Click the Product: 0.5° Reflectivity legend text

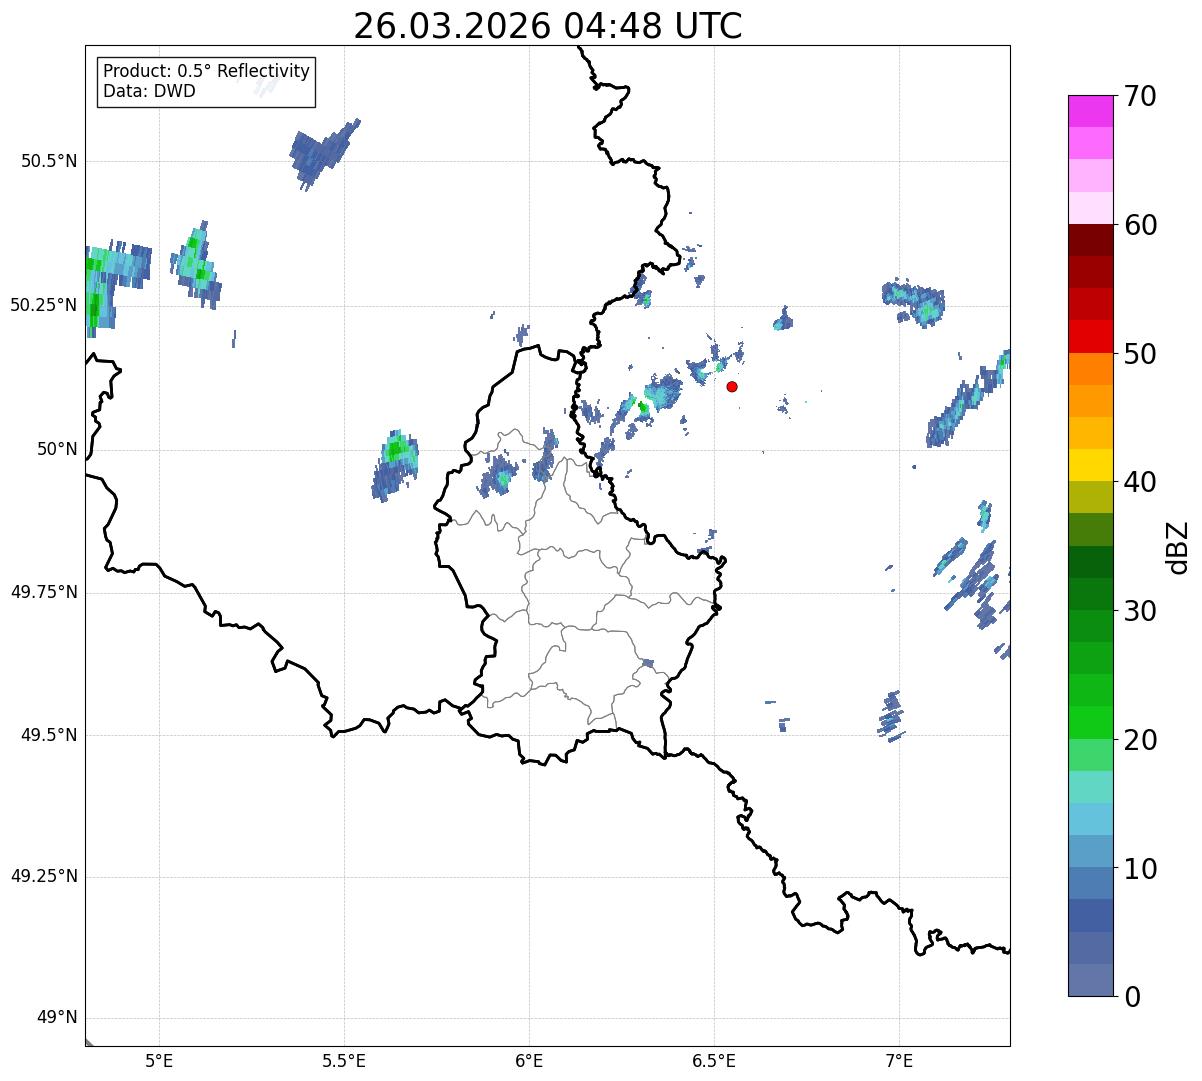tap(206, 72)
